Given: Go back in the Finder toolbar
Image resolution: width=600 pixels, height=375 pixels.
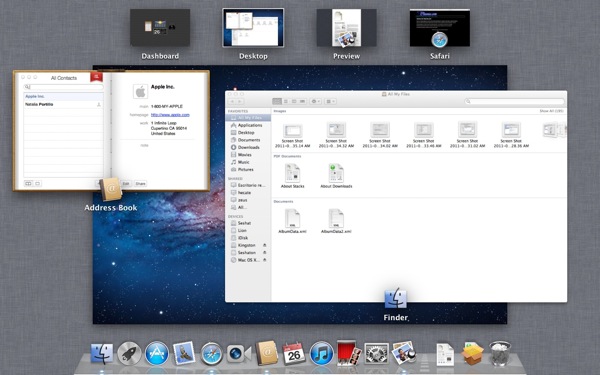Looking at the screenshot, I should pos(232,101).
